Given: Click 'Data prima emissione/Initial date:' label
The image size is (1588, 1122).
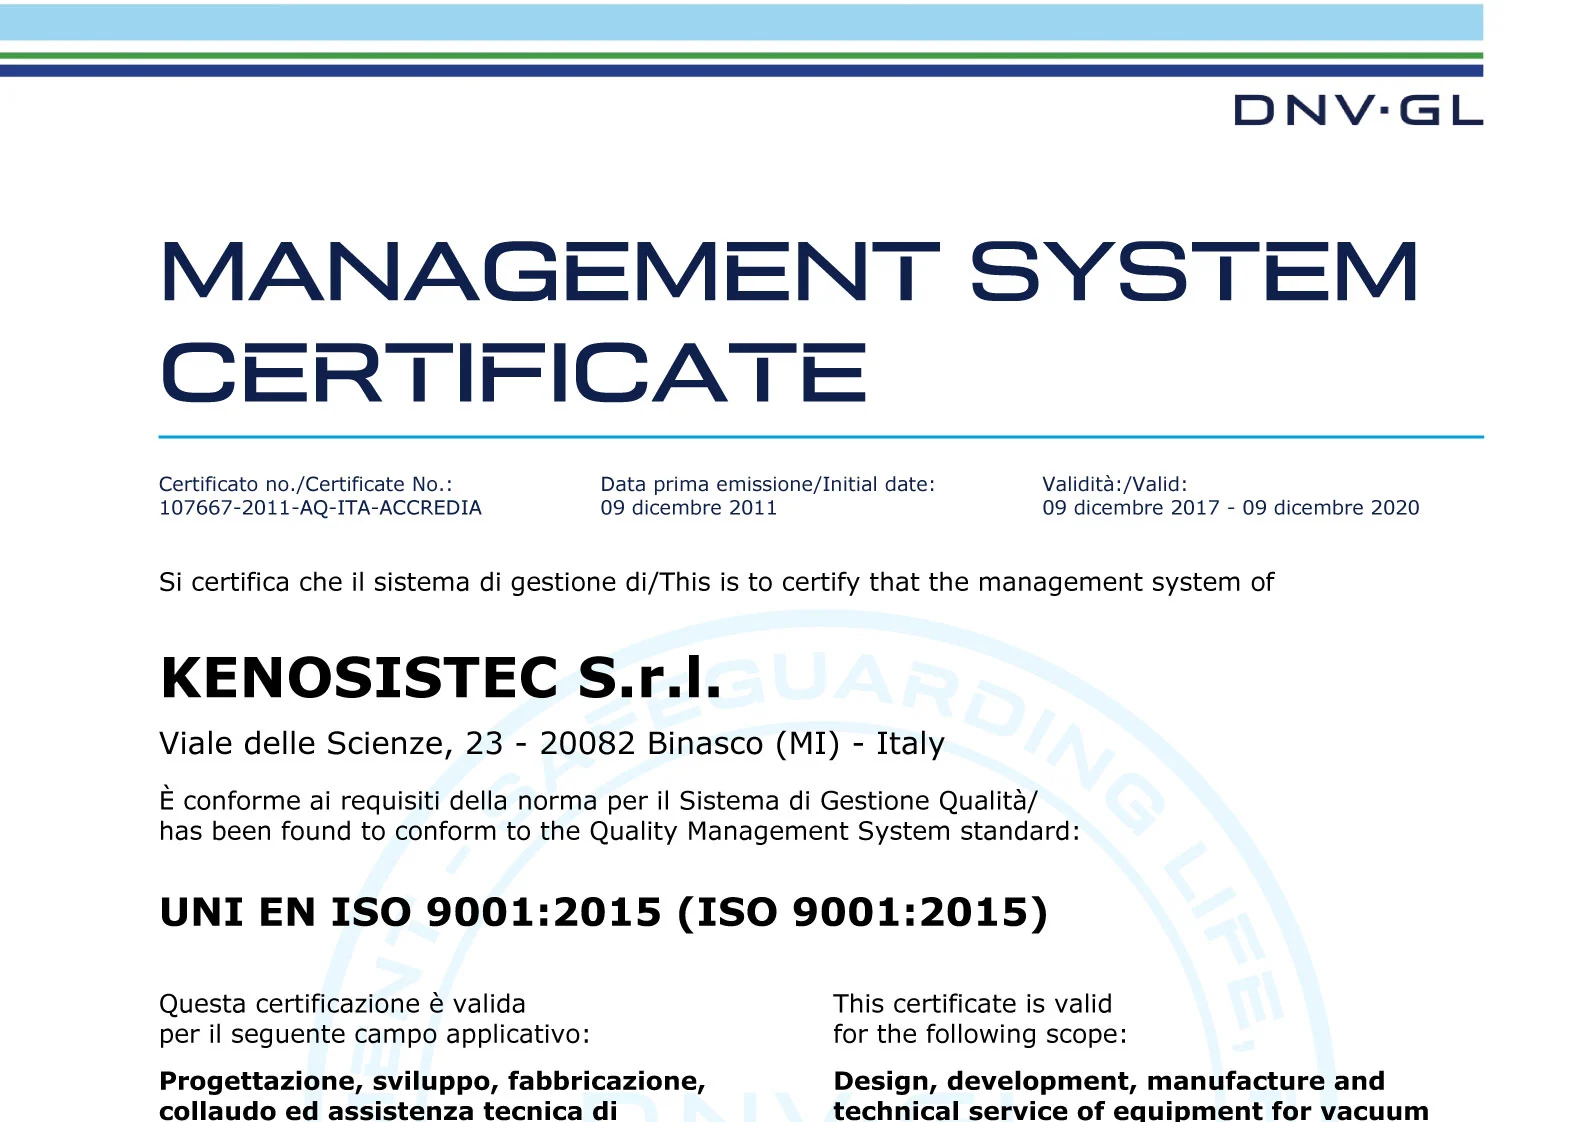Looking at the screenshot, I should click(768, 484).
